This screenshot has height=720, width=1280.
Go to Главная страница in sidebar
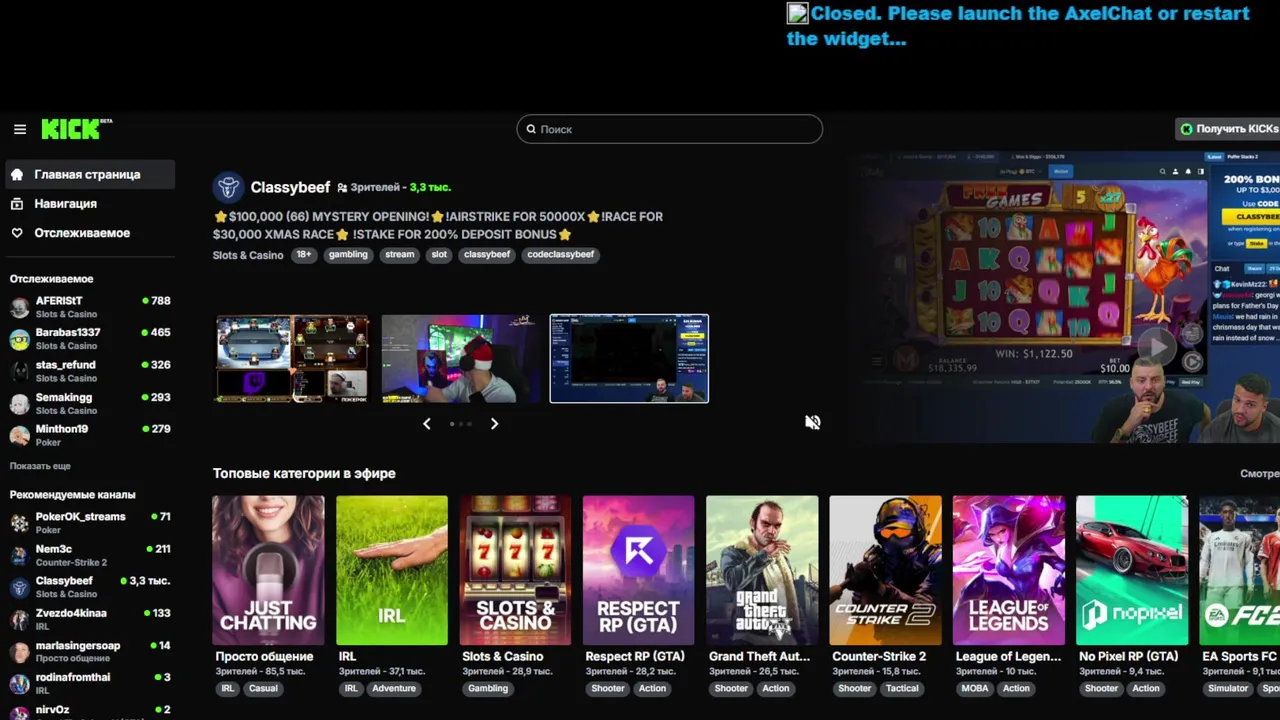pos(90,174)
